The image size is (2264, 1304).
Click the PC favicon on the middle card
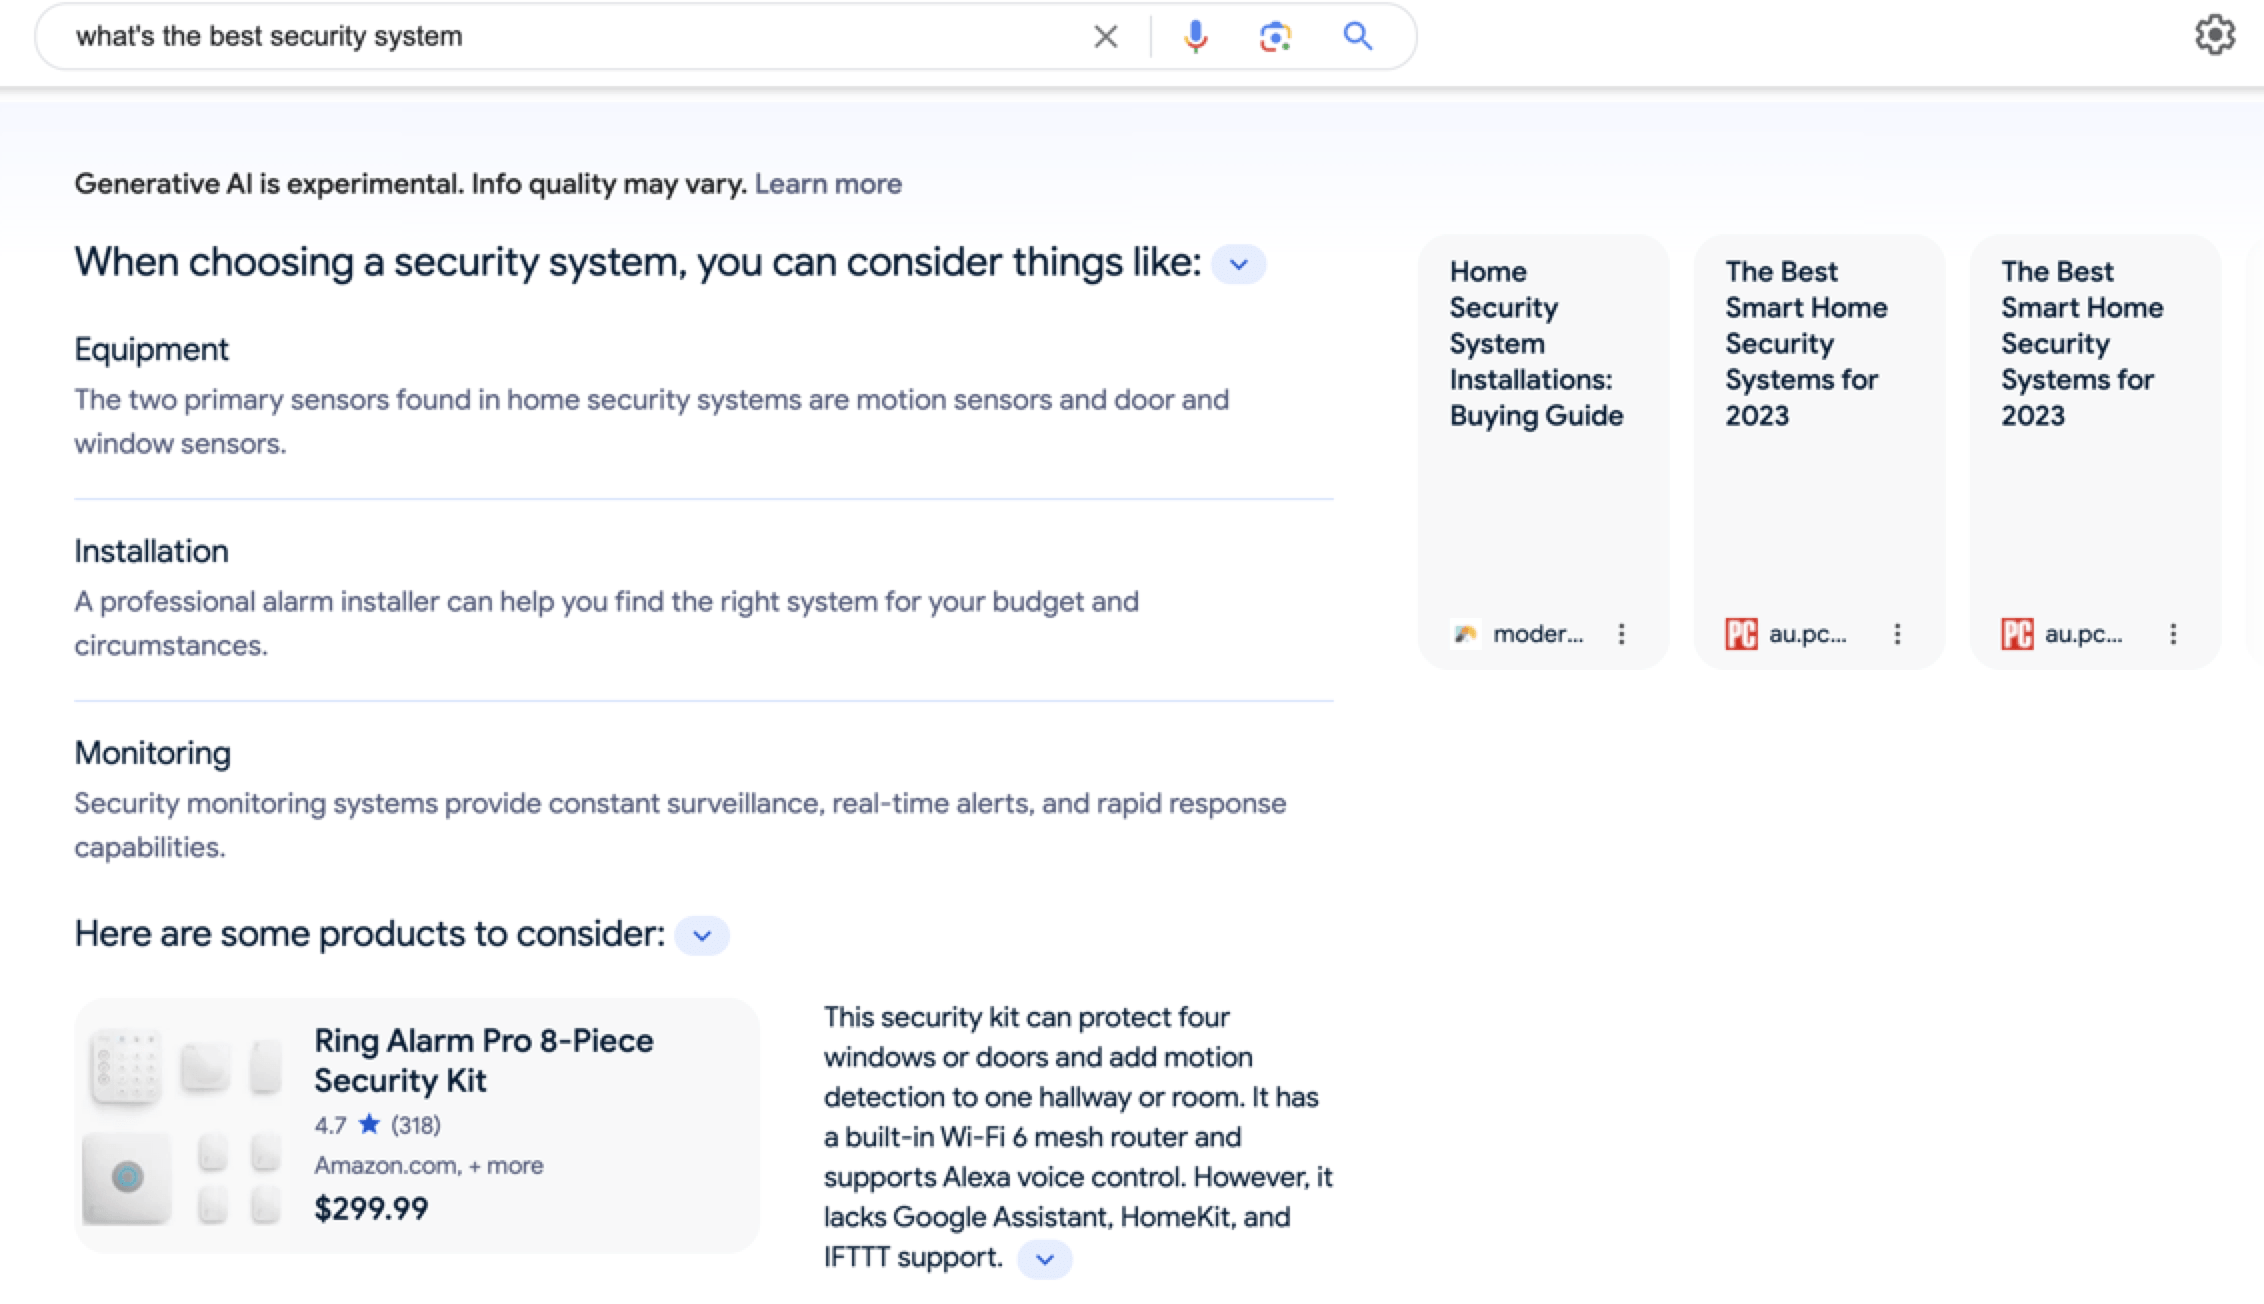(1741, 634)
